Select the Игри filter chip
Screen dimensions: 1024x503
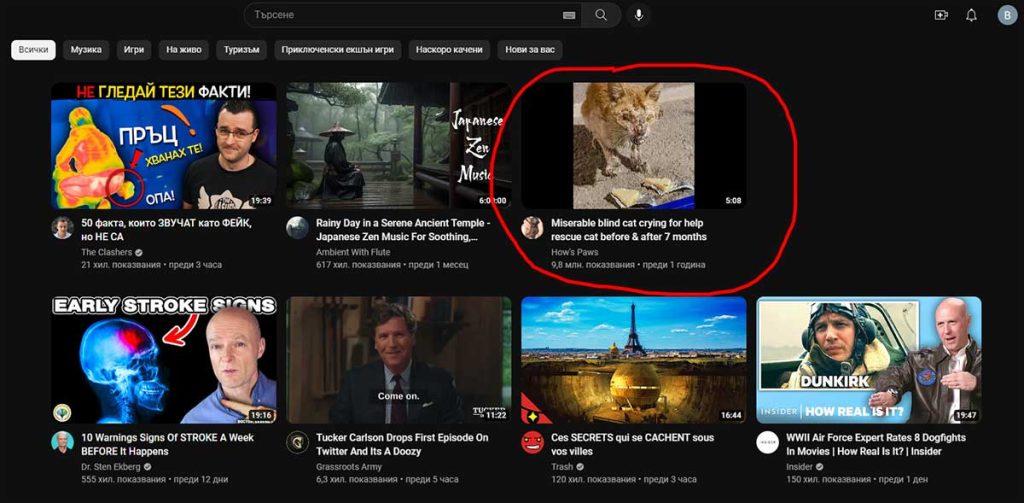click(134, 49)
